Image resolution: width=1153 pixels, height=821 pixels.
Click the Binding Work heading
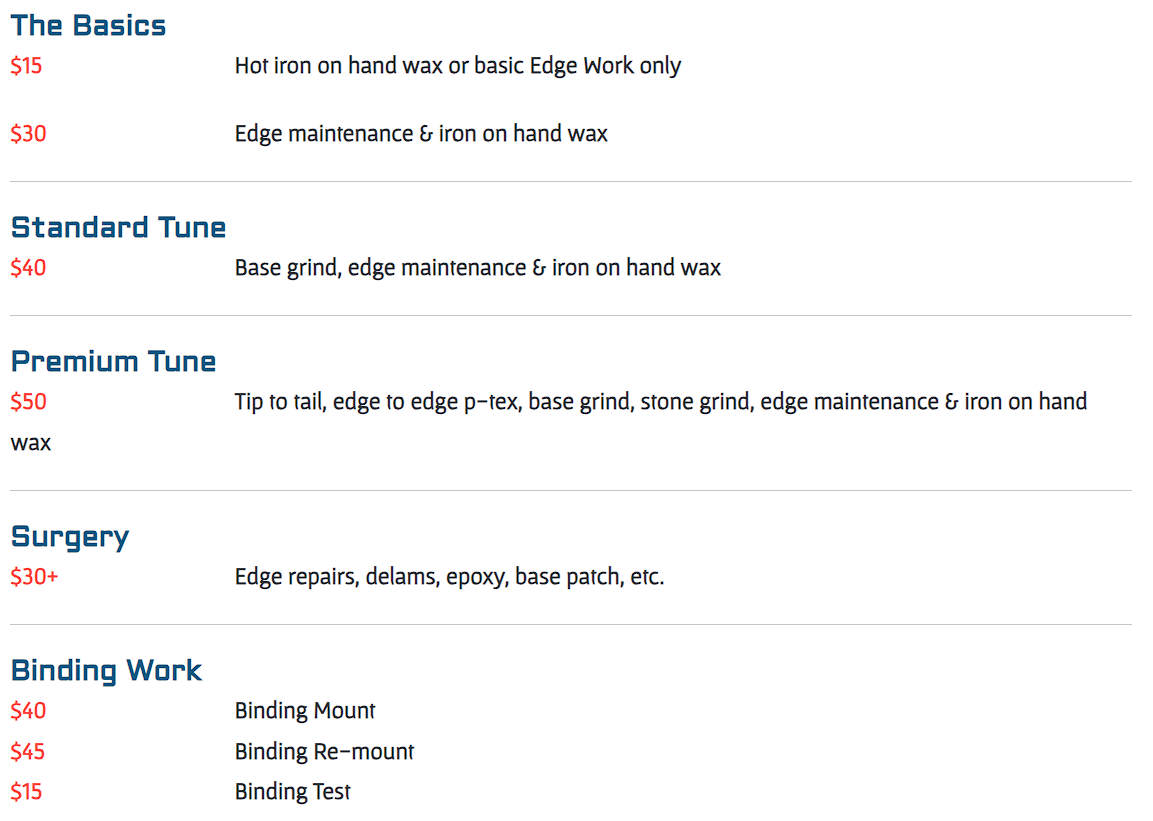click(x=106, y=671)
